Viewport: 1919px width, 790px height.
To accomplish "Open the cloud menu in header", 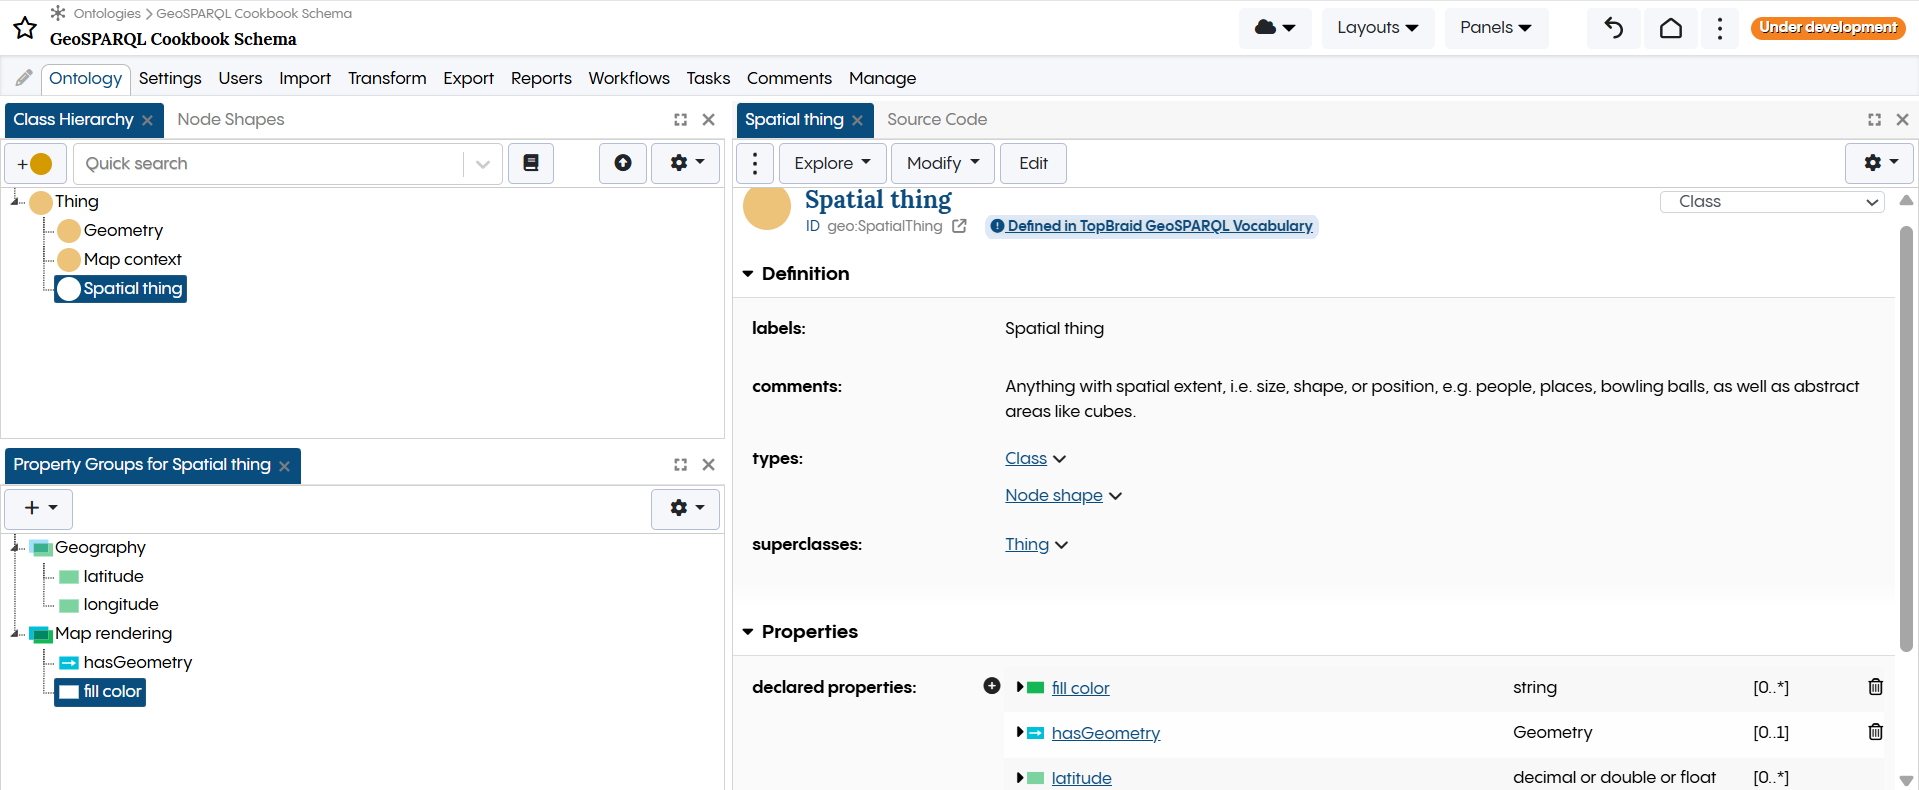I will pos(1274,28).
